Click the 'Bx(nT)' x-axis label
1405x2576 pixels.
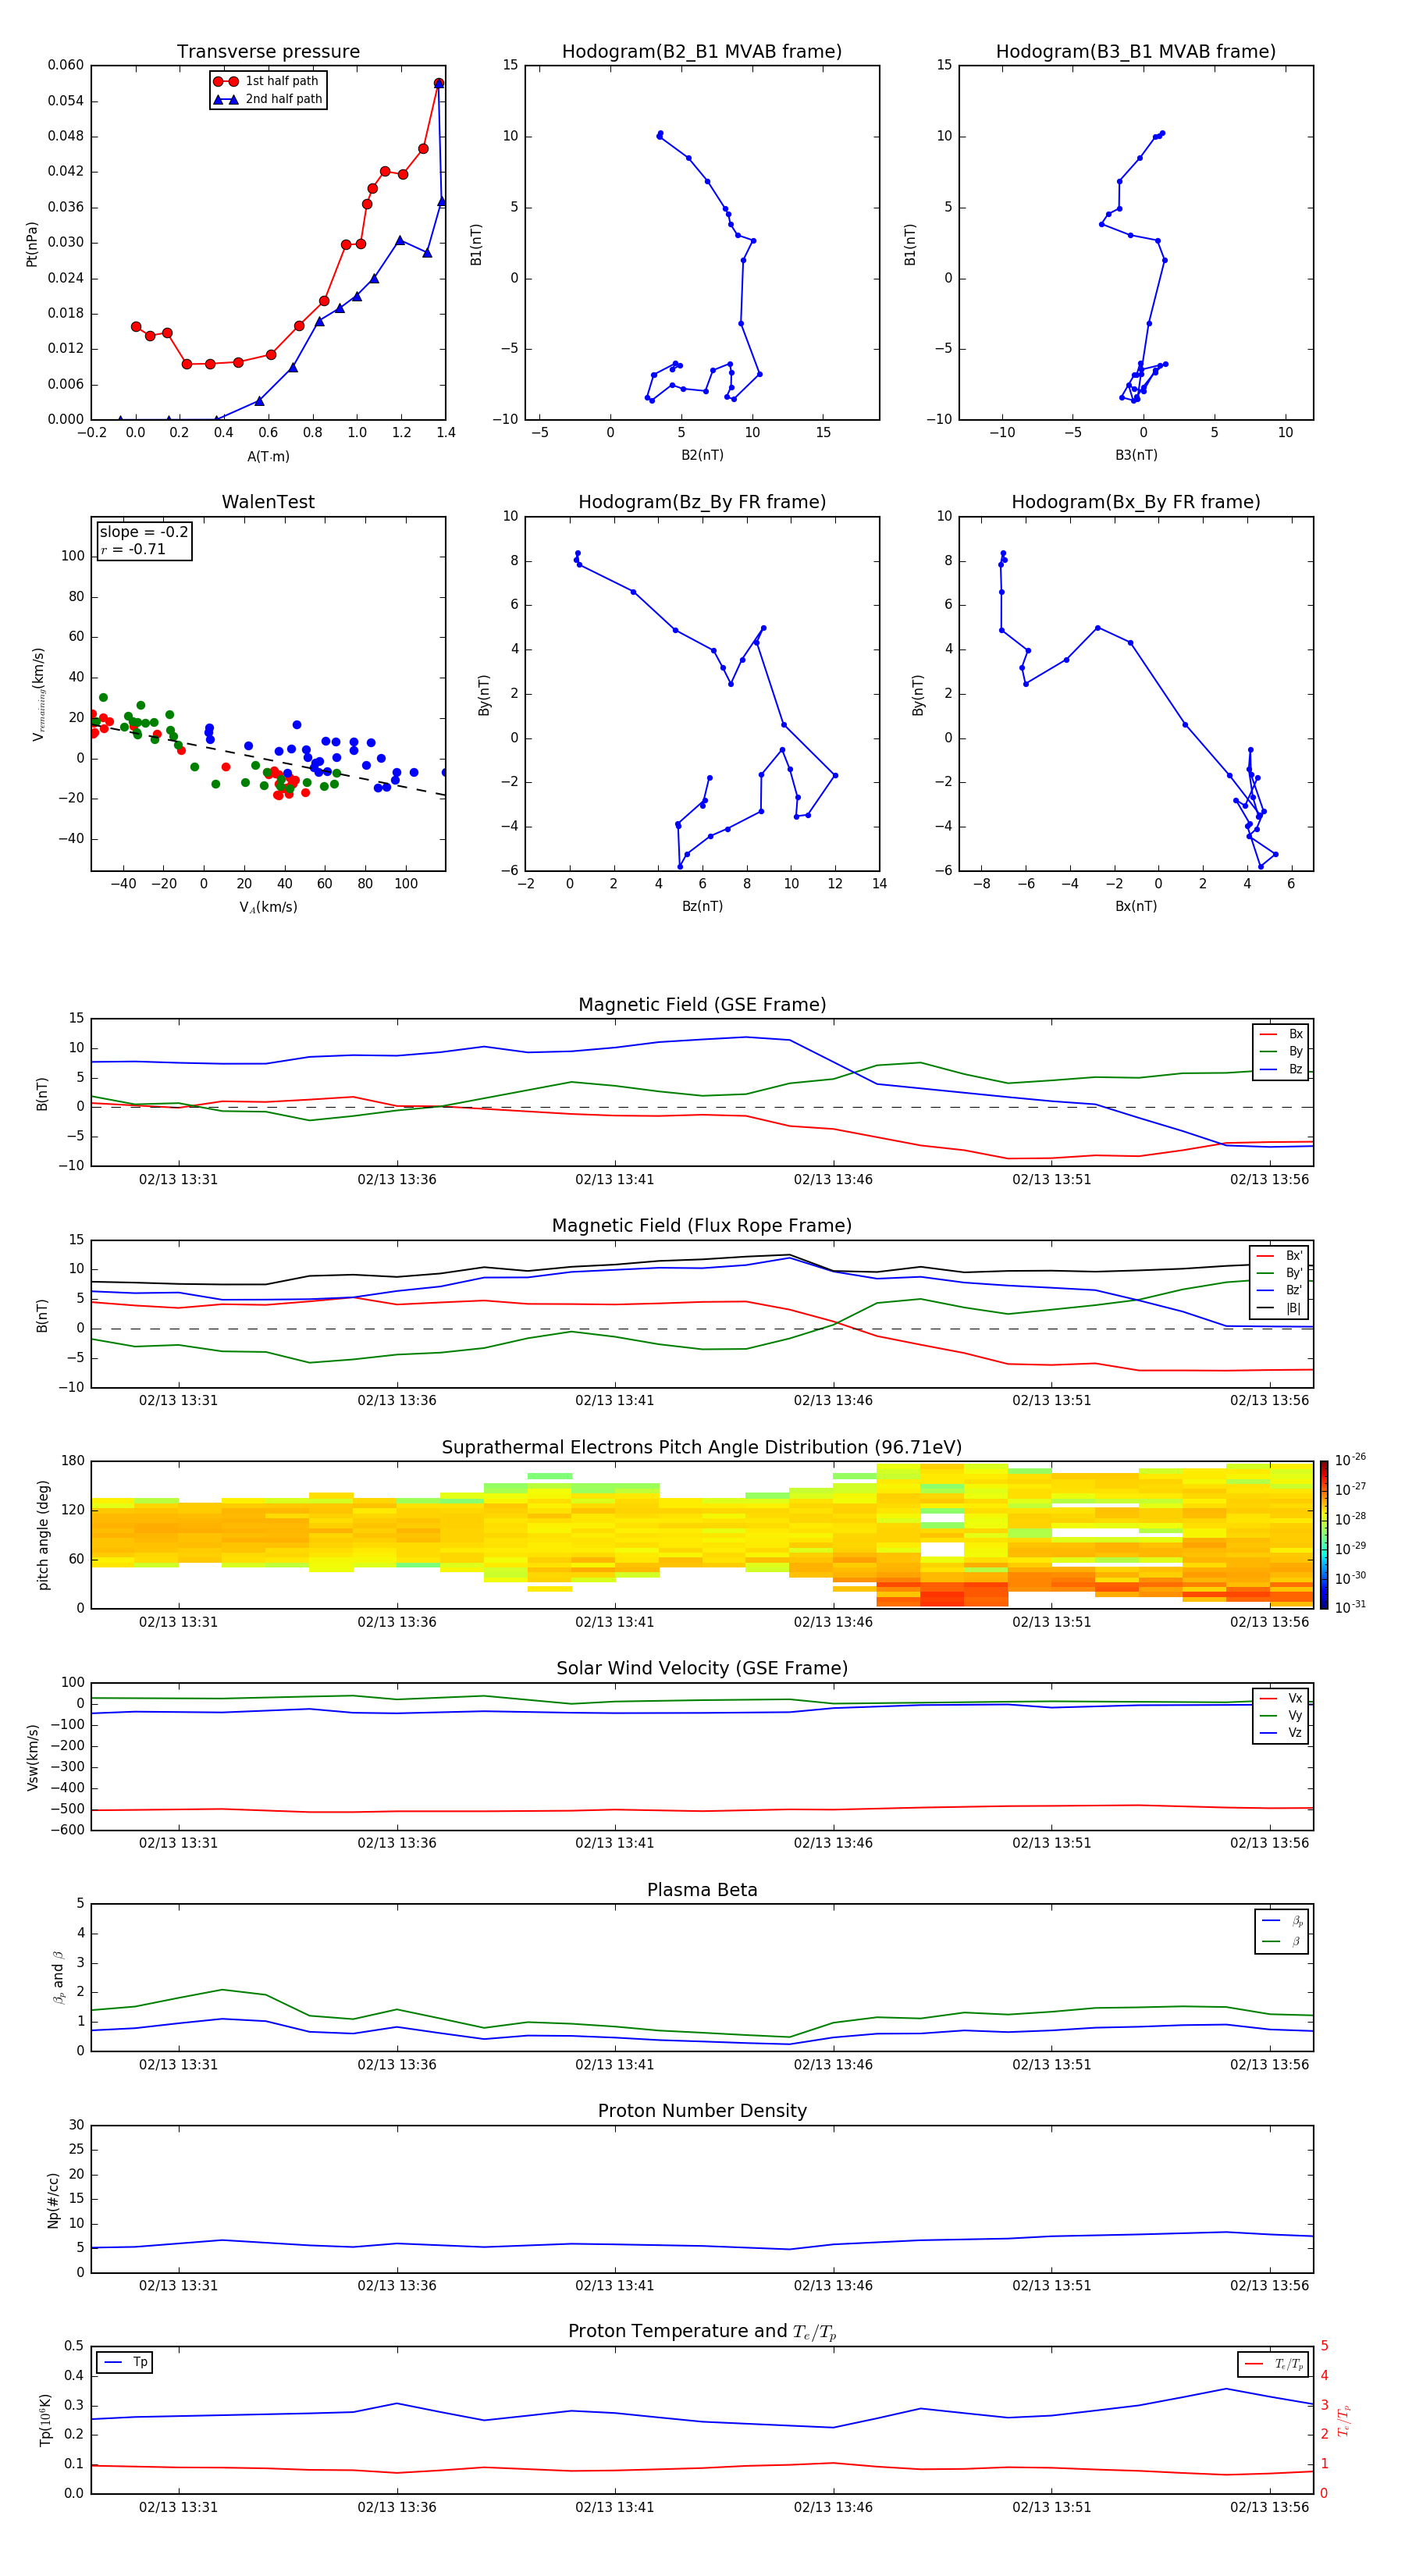(x=1136, y=906)
